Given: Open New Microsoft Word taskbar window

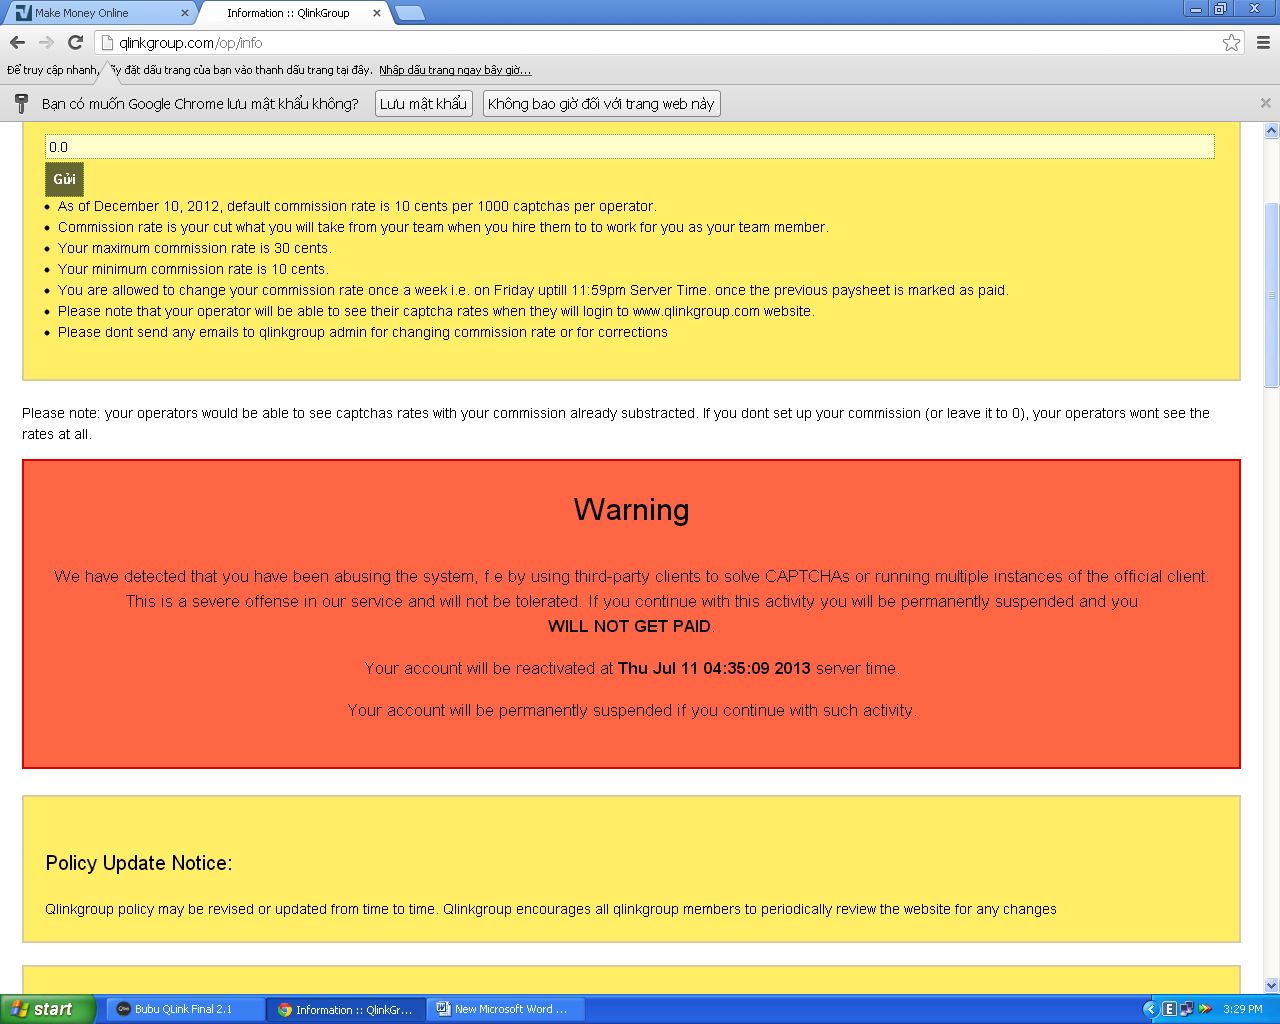Looking at the screenshot, I should (x=506, y=1009).
